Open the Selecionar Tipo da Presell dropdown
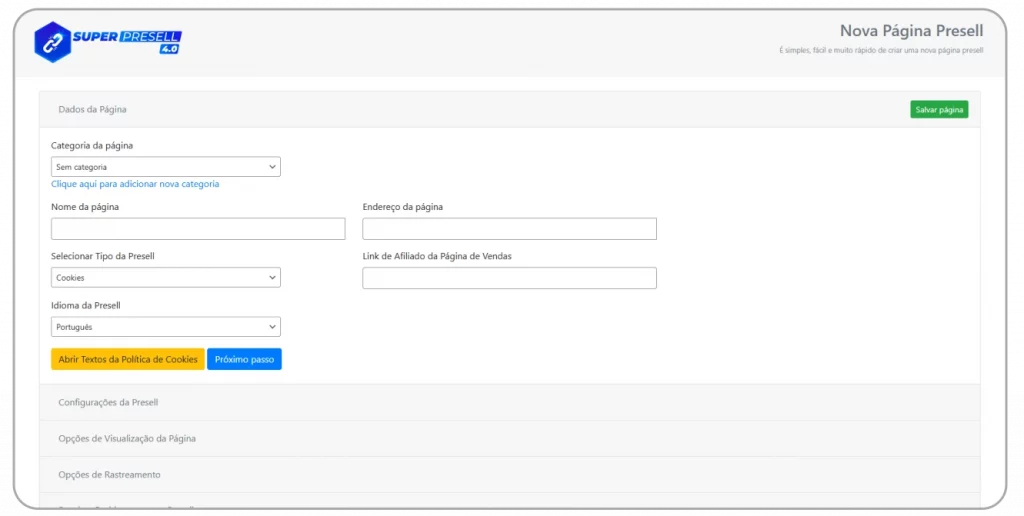The image size is (1024, 516). pos(165,278)
